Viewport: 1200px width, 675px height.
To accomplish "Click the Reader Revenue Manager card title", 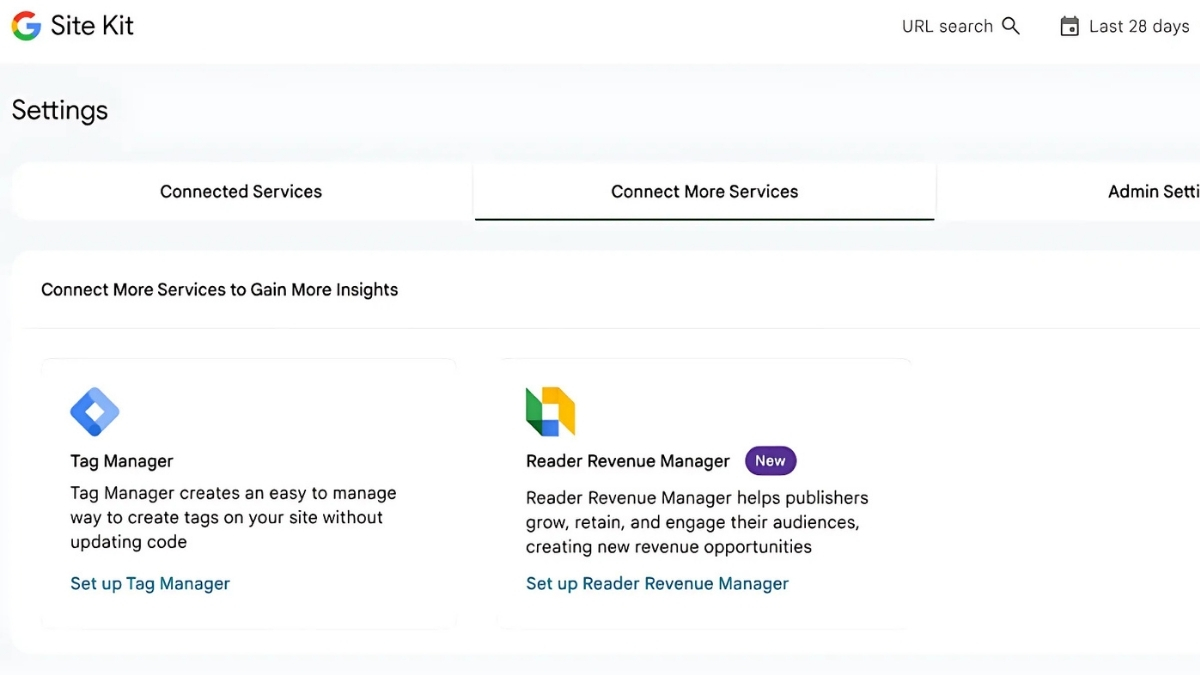I will 628,461.
